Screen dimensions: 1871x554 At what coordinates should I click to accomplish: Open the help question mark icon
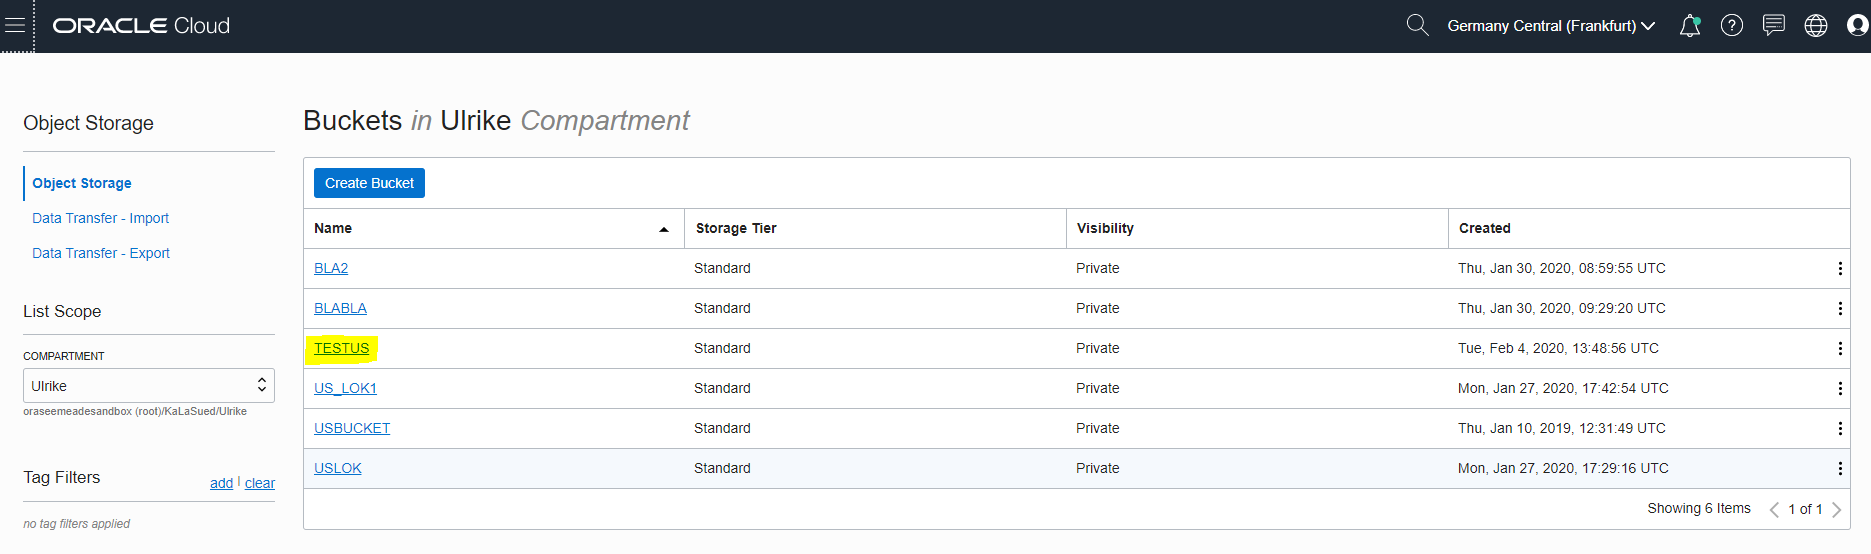(1732, 26)
